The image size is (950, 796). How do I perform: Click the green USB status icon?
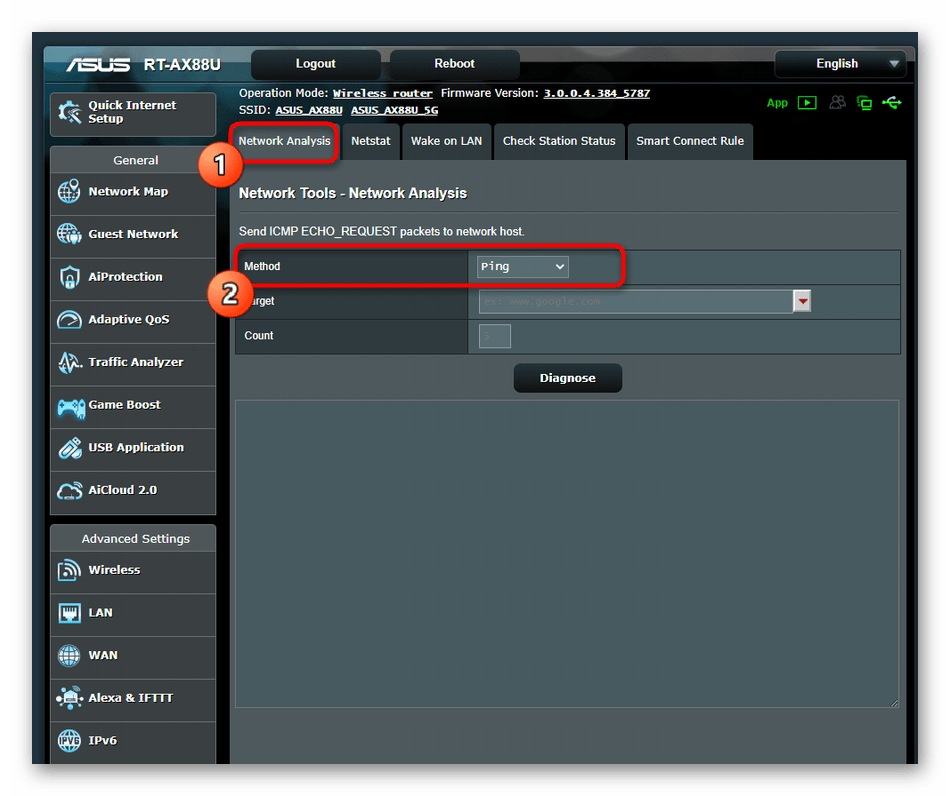click(x=892, y=103)
